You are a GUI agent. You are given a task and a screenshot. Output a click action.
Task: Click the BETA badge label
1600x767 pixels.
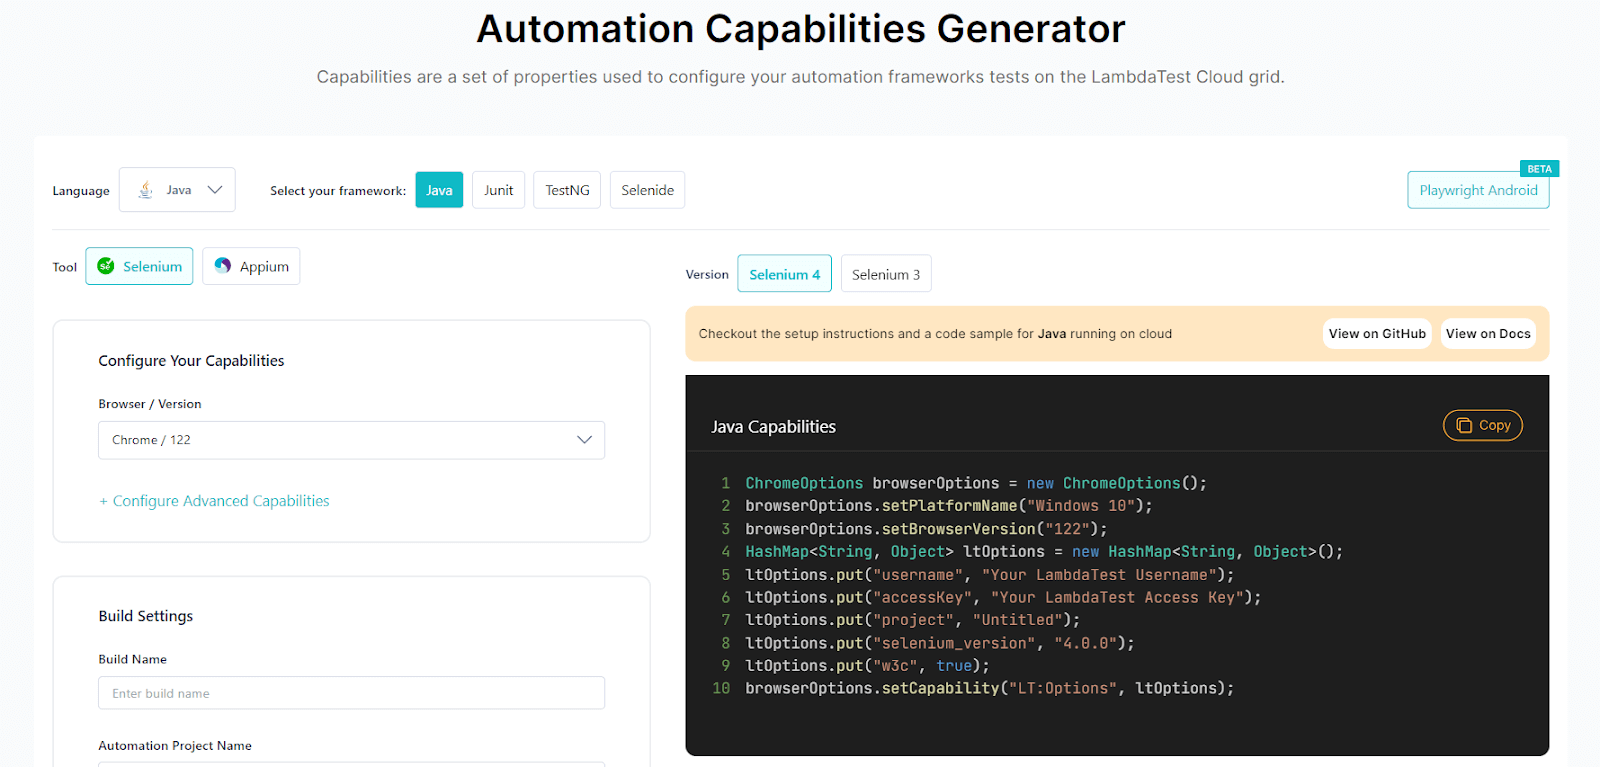pyautogui.click(x=1539, y=169)
